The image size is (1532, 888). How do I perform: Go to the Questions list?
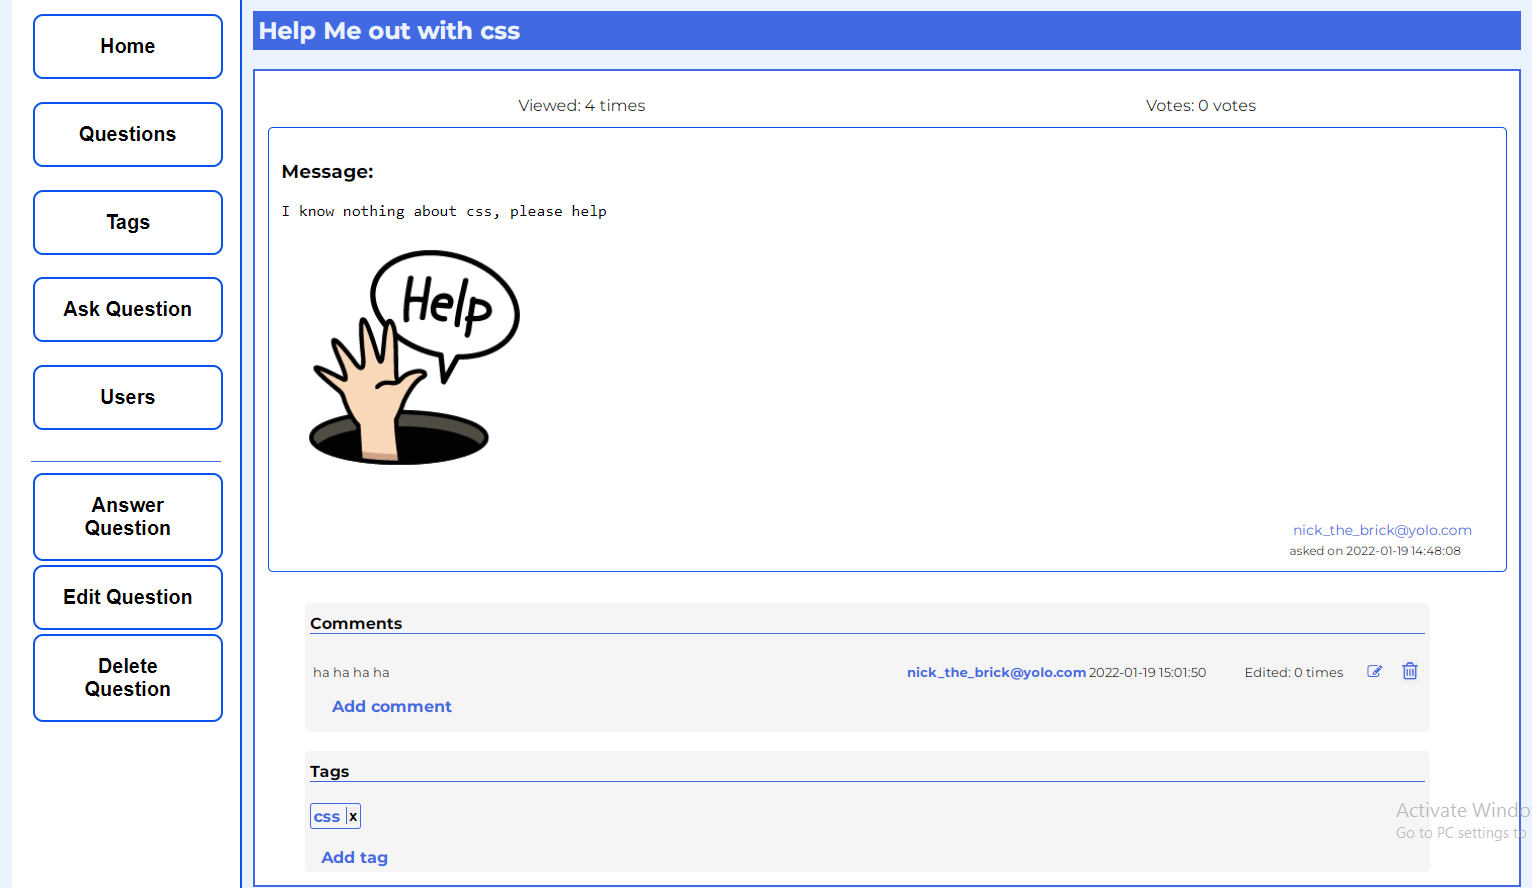(127, 134)
